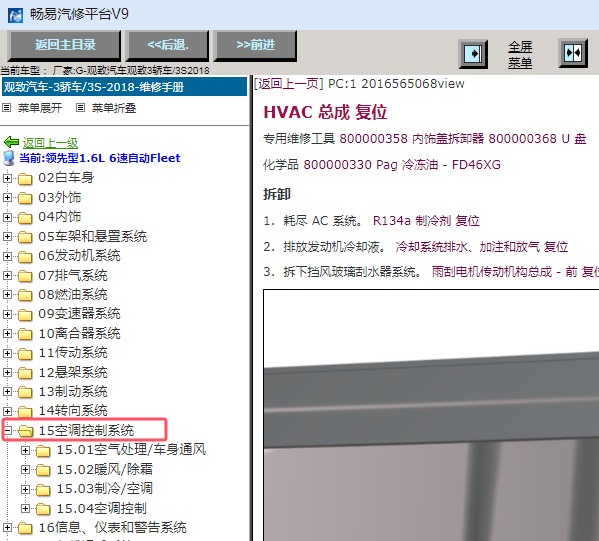The width and height of the screenshot is (599, 541).
Task: Click the [返回上一页] link in the content pane
Action: coord(289,84)
